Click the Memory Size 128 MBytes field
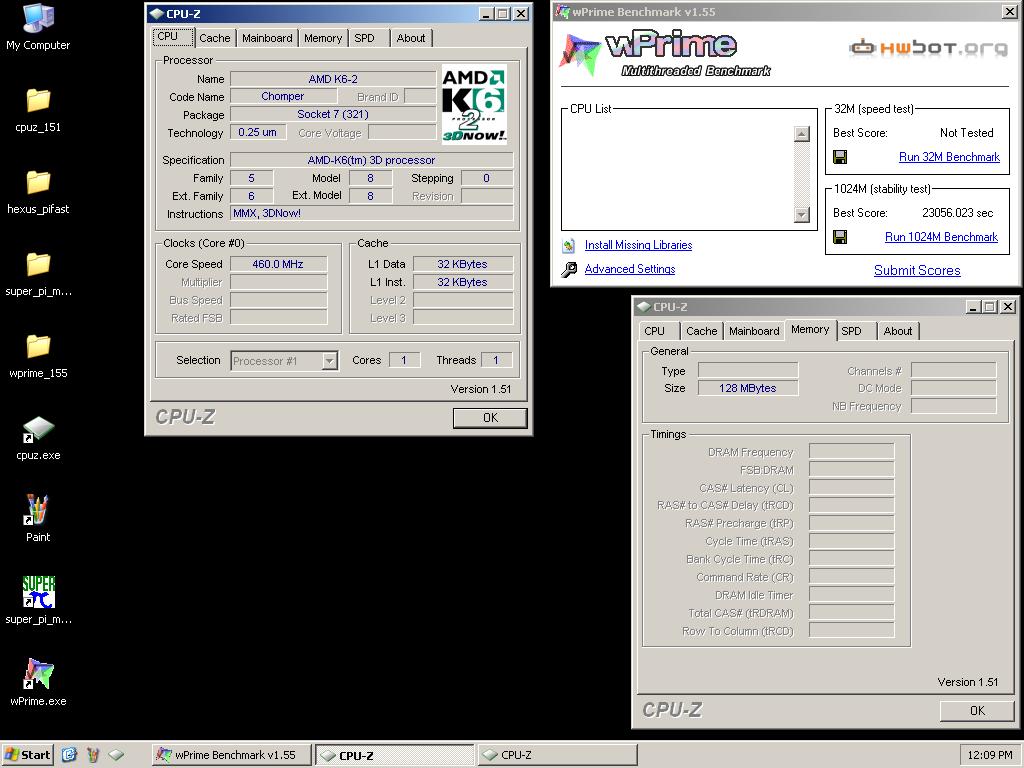The width and height of the screenshot is (1024, 768). click(x=748, y=388)
